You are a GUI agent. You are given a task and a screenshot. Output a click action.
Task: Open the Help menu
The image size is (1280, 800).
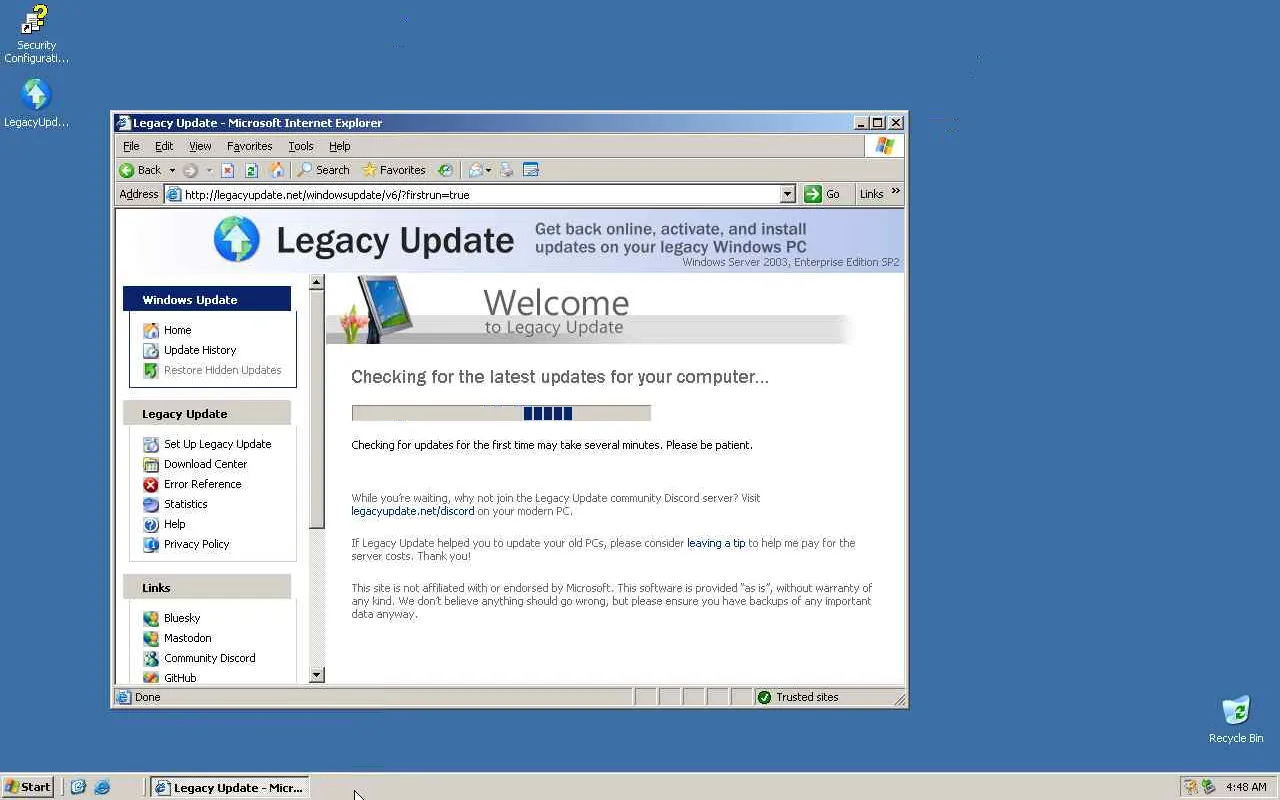pos(340,146)
